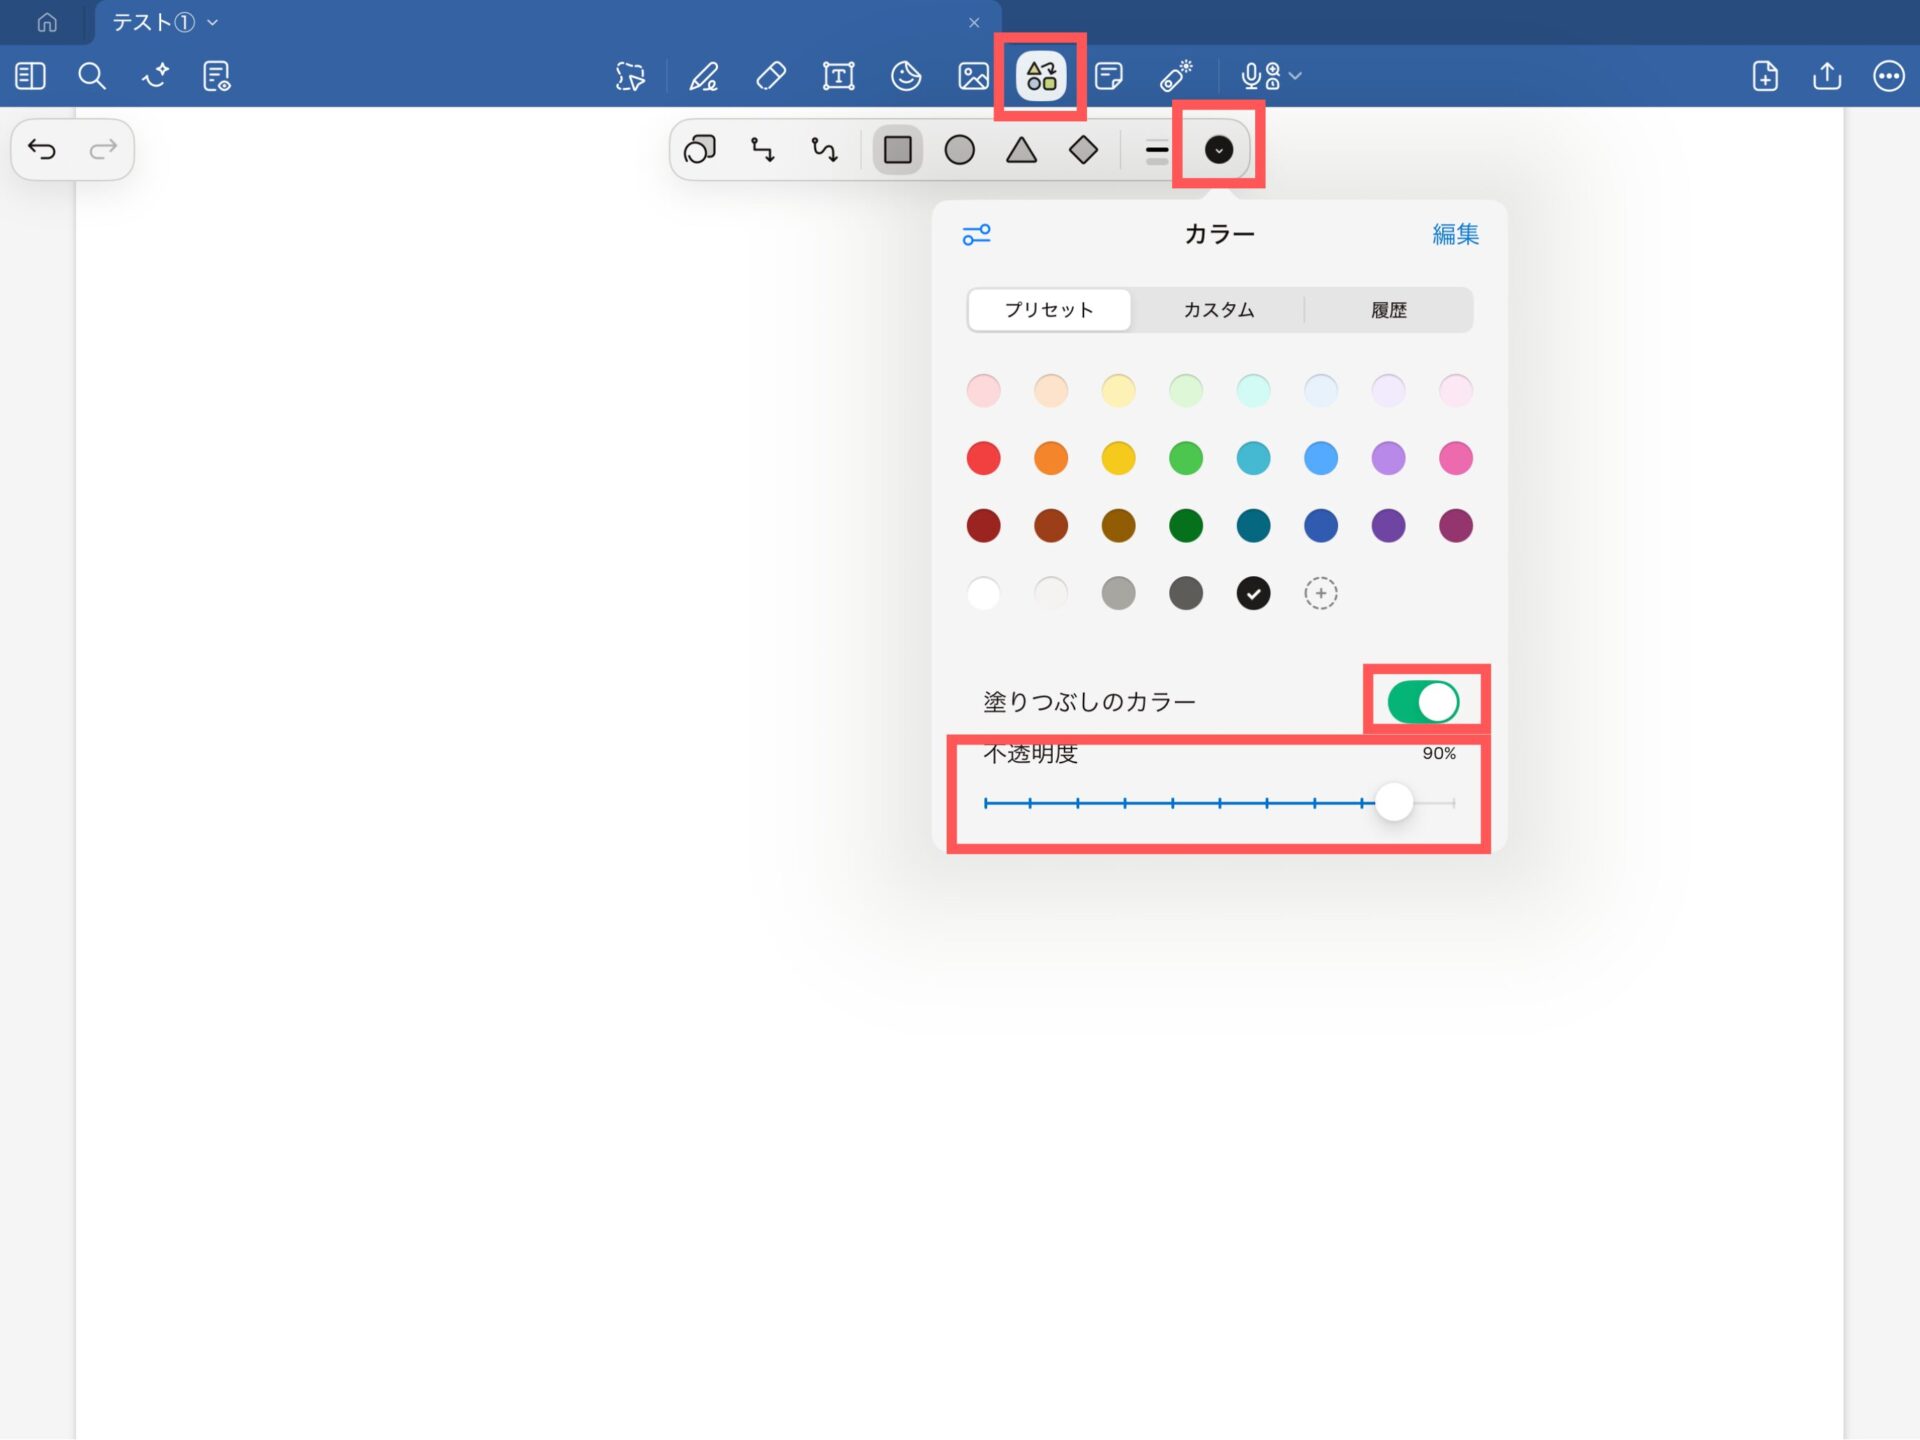Add a new color with plus swatch
Screen dimensions: 1920x1440
point(1320,594)
